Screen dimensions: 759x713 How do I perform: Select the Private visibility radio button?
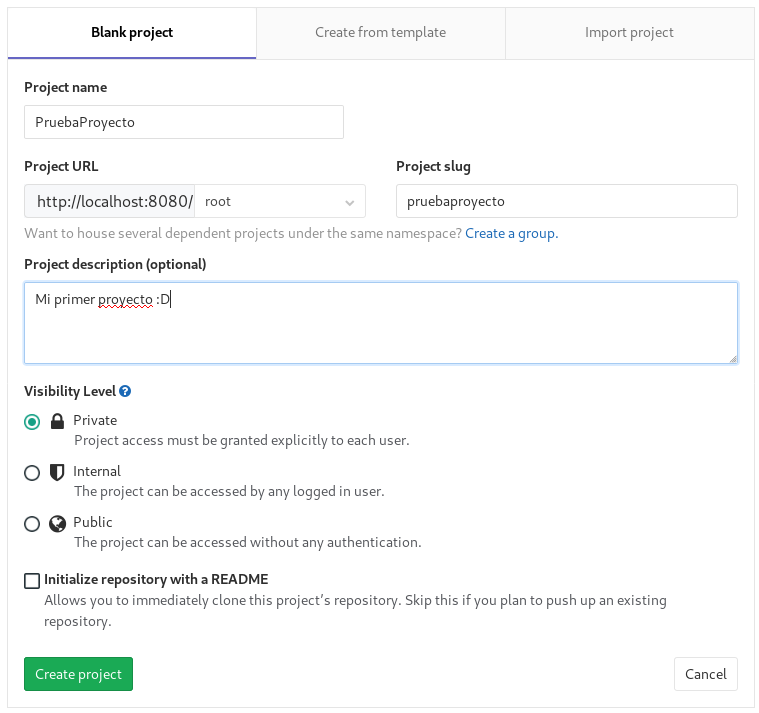(32, 422)
